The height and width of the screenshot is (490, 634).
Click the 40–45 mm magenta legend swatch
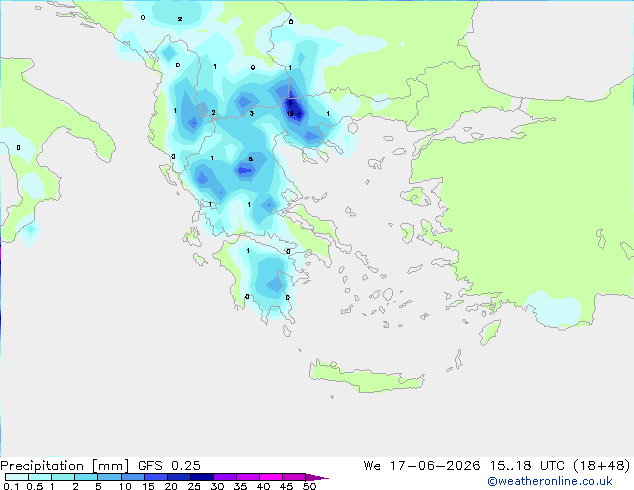click(271, 477)
